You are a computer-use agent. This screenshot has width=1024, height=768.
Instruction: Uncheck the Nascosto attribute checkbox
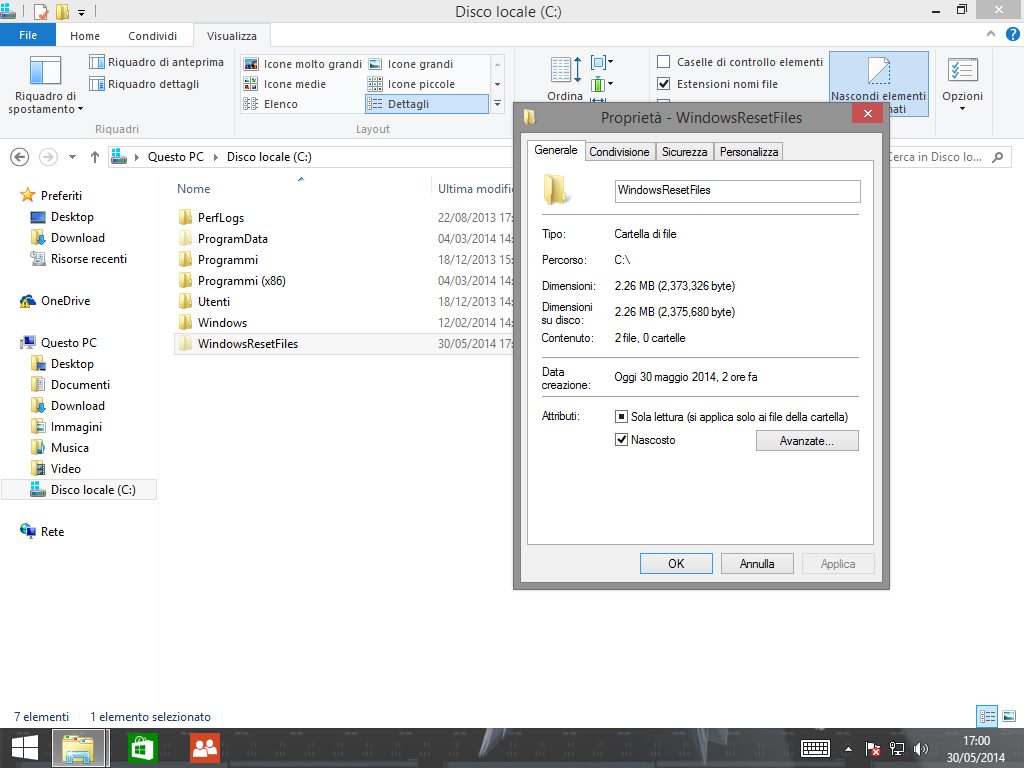point(621,440)
